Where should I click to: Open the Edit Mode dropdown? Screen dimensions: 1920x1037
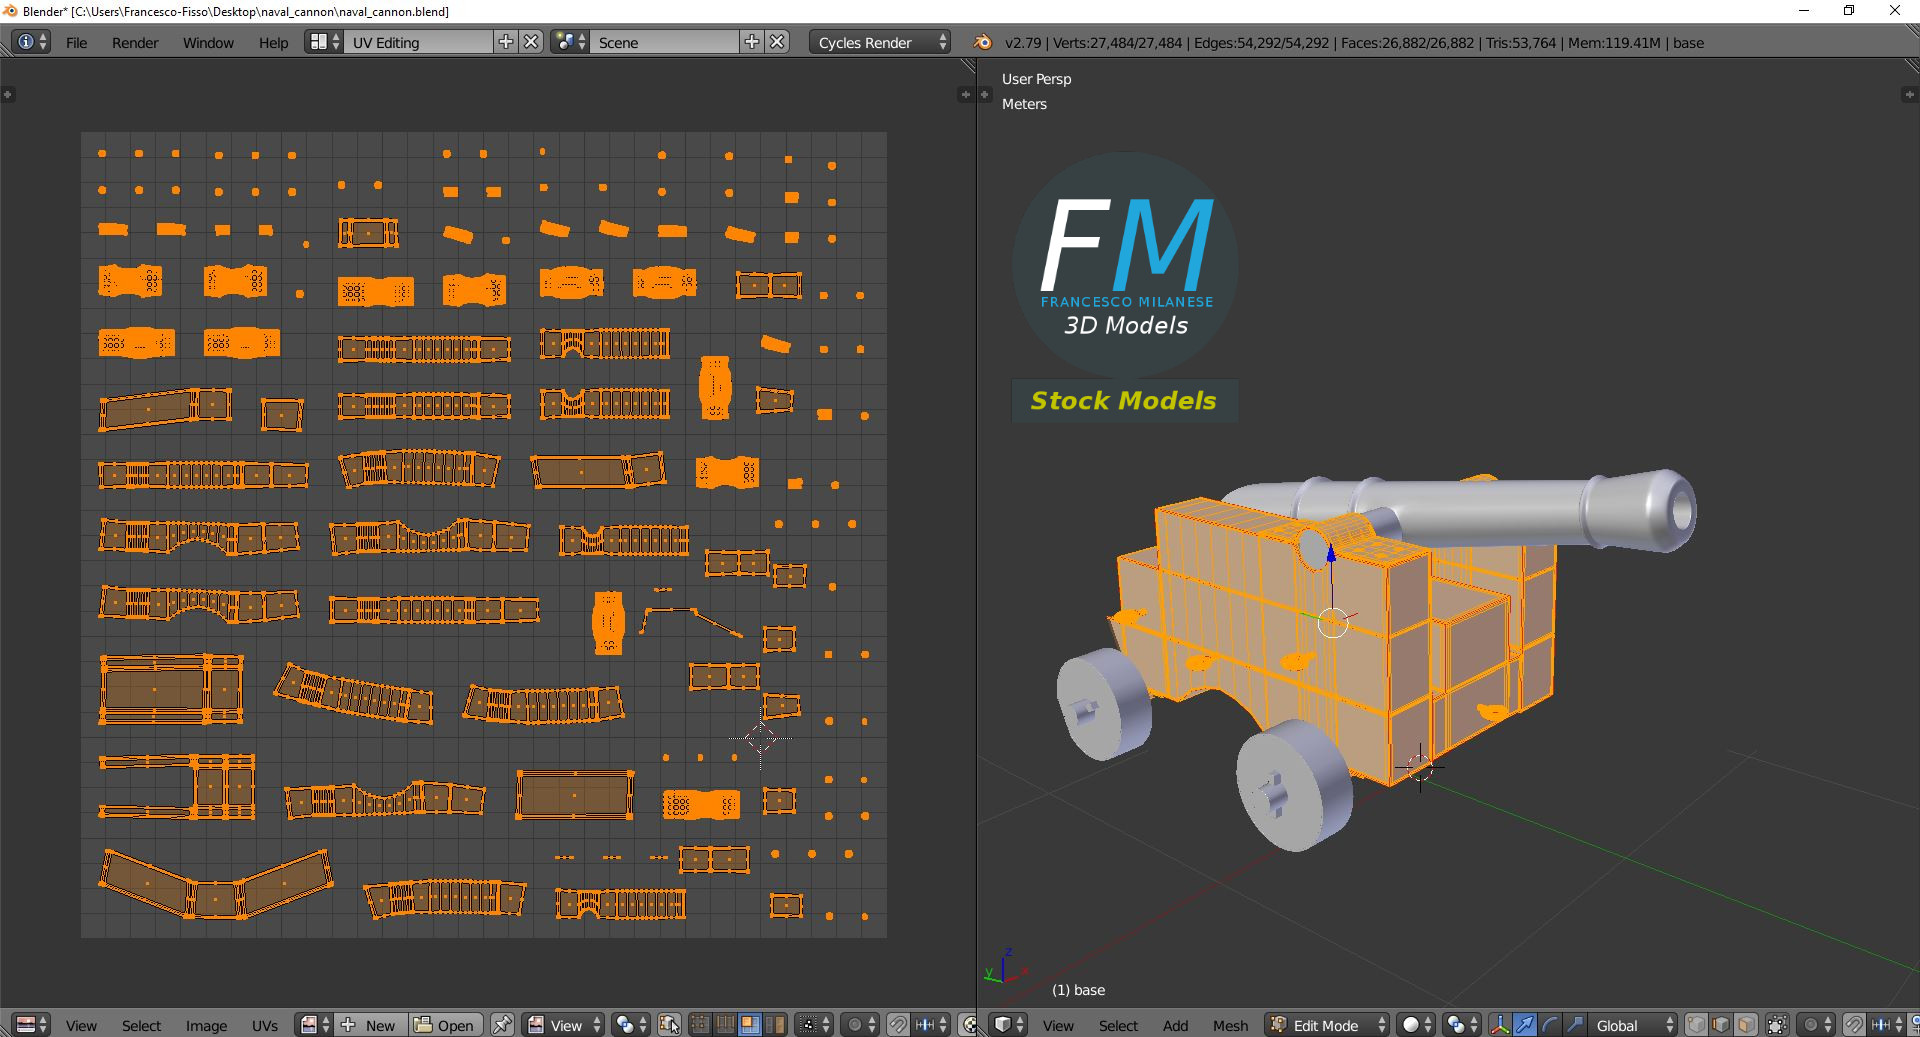click(1327, 1025)
